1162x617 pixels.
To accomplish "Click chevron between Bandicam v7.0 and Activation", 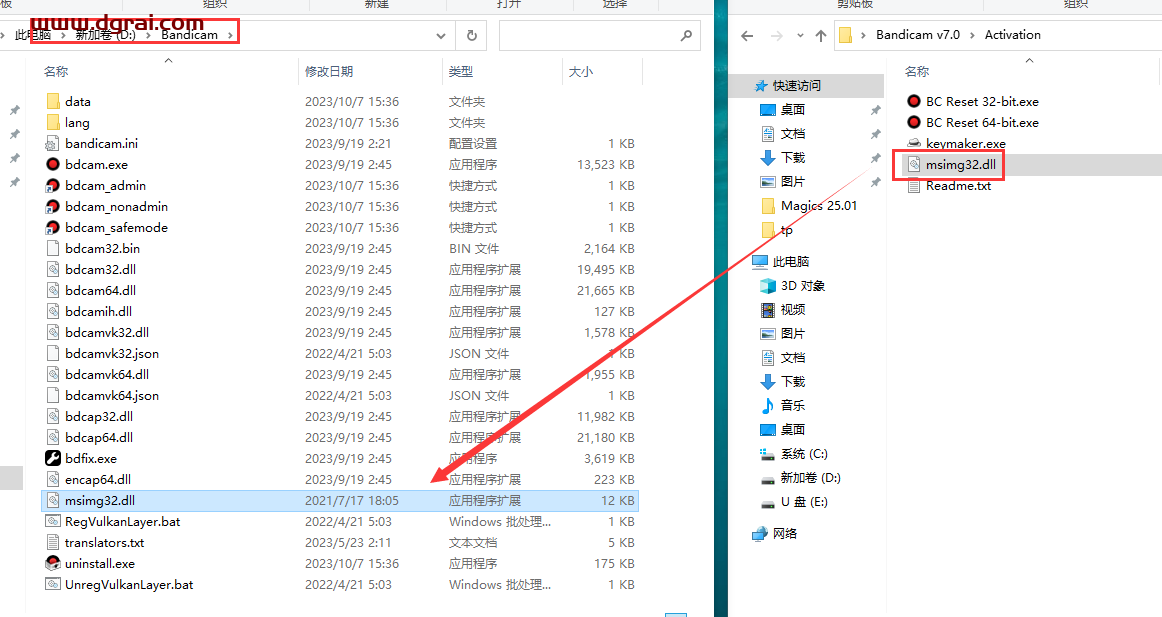I will click(x=972, y=35).
